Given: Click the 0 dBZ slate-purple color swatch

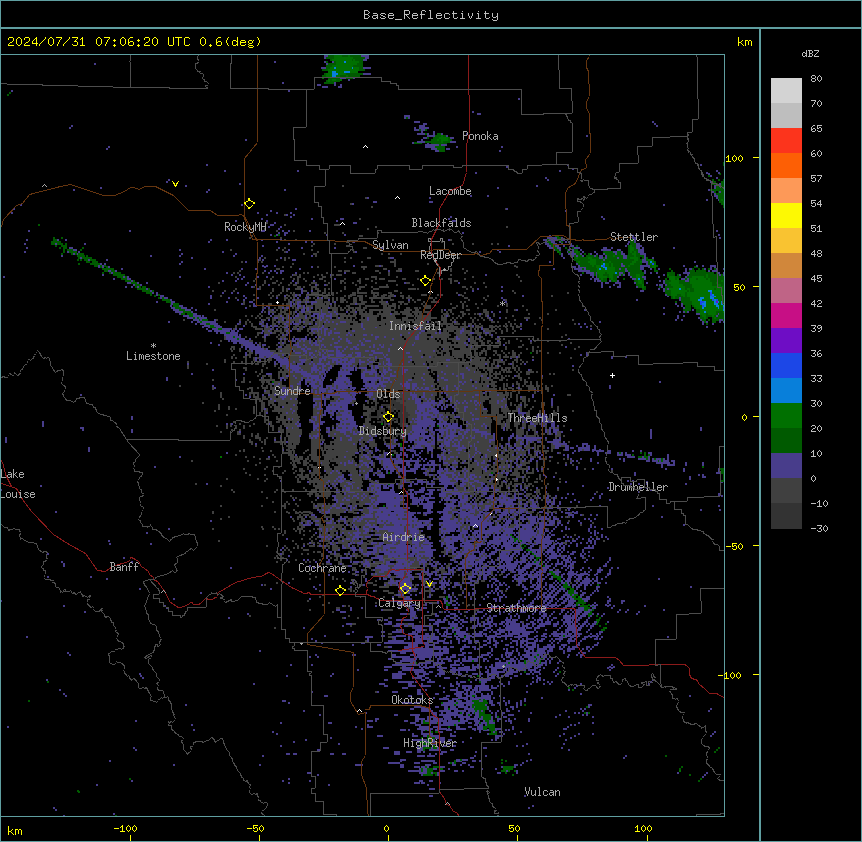Looking at the screenshot, I should point(786,466).
